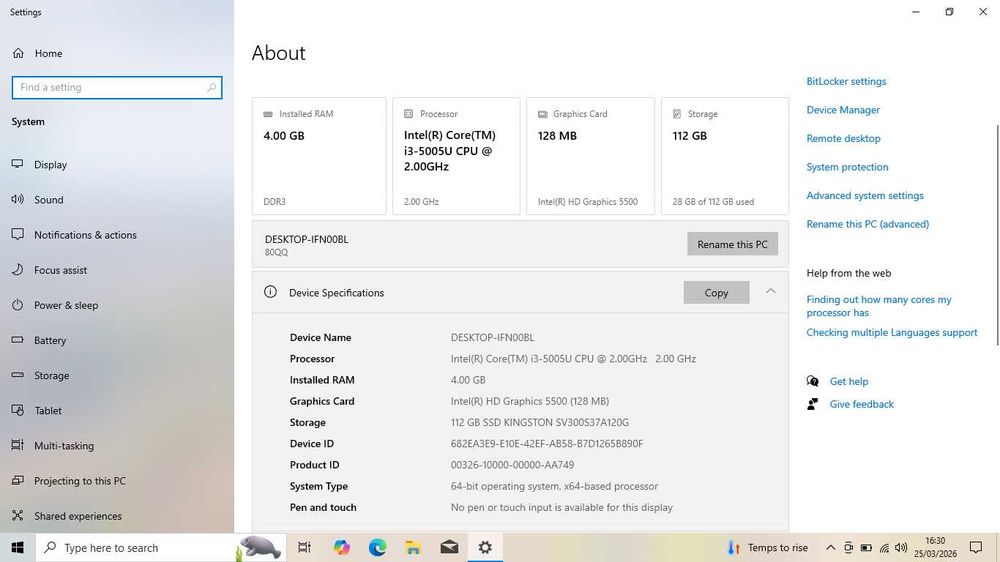This screenshot has height=562, width=1000.
Task: Open File Explorer from the taskbar
Action: pos(413,547)
